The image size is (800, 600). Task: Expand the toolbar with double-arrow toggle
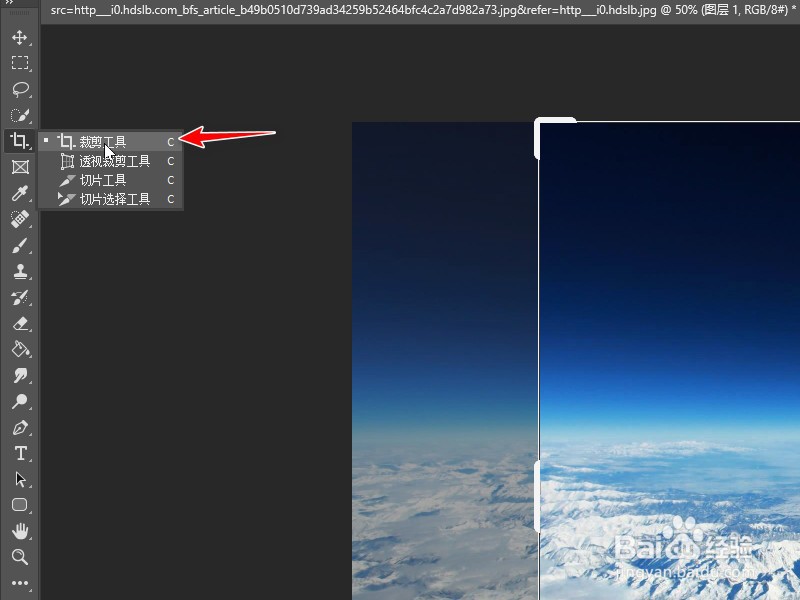[x=9, y=3]
